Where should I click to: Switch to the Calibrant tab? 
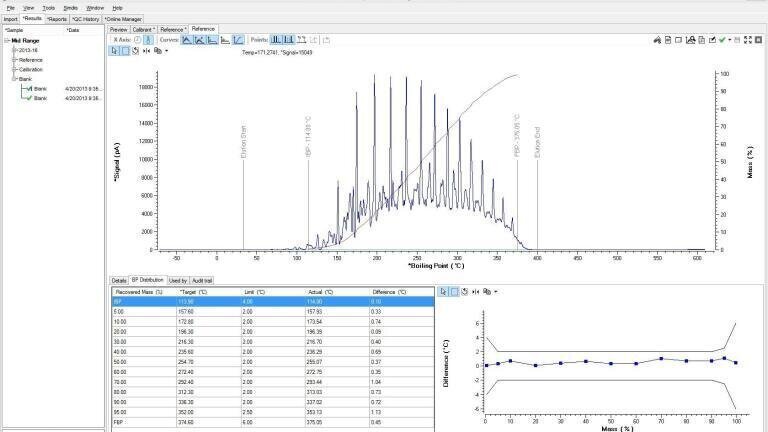point(144,29)
